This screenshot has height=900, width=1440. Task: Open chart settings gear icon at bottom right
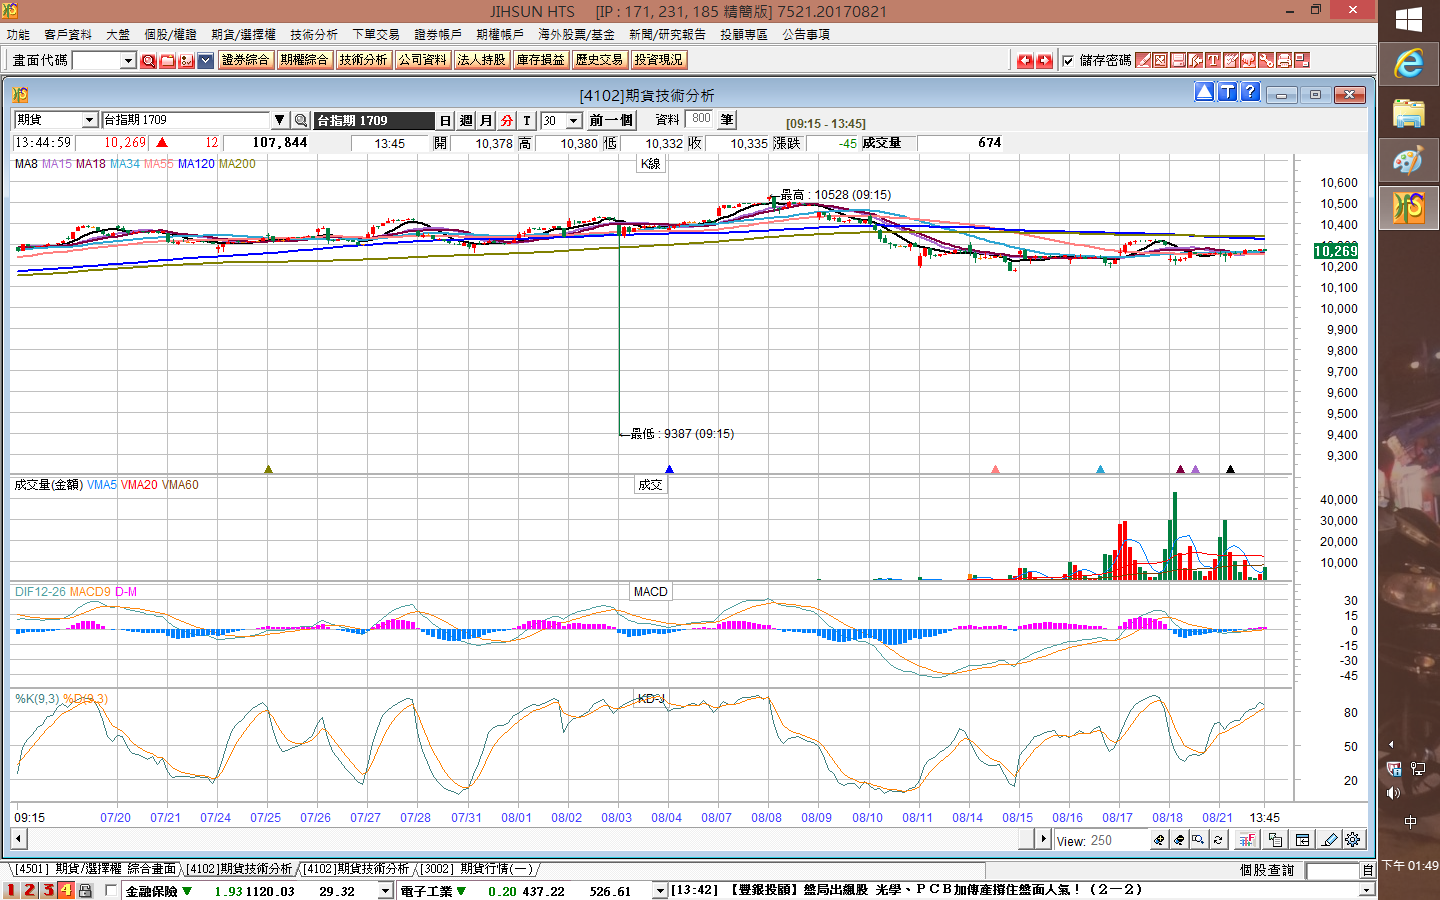(x=1353, y=840)
